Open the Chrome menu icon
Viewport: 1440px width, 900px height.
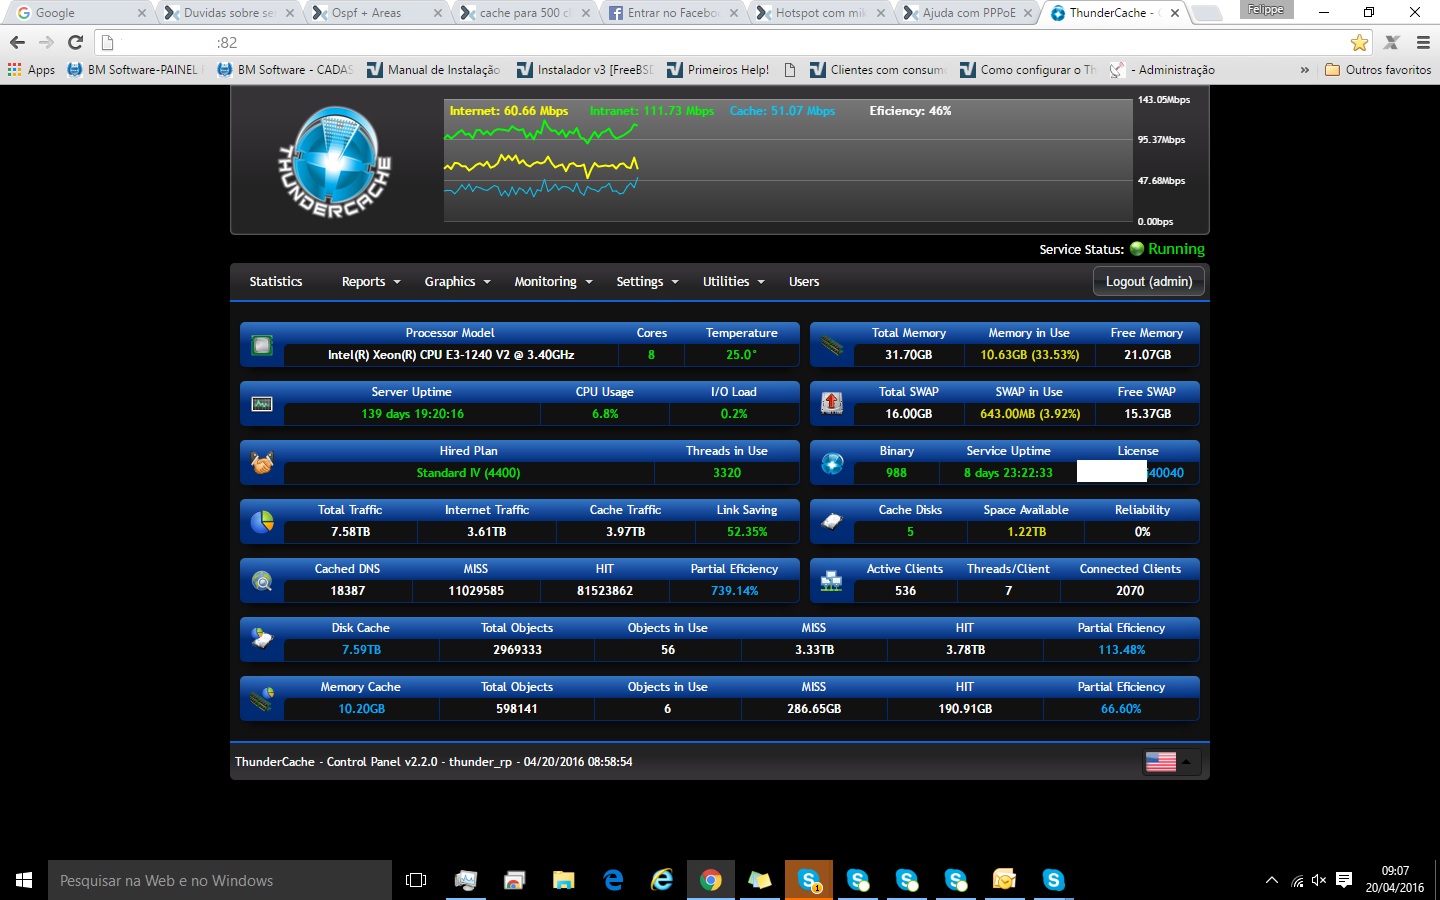coord(1423,42)
